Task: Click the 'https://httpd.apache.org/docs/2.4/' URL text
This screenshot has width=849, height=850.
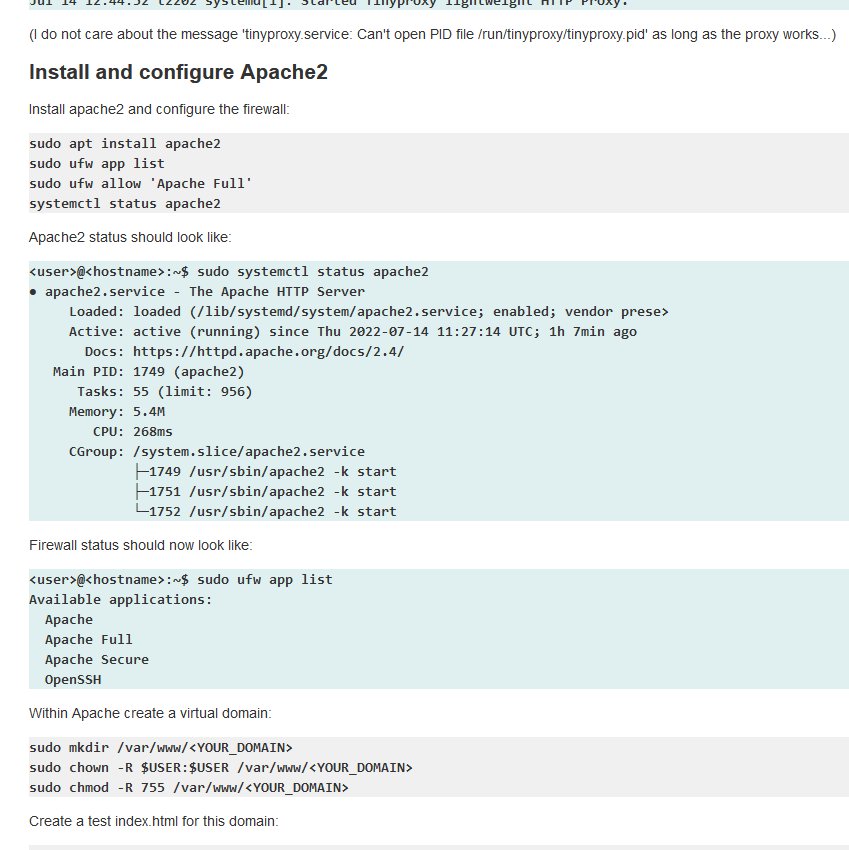Action: point(268,352)
